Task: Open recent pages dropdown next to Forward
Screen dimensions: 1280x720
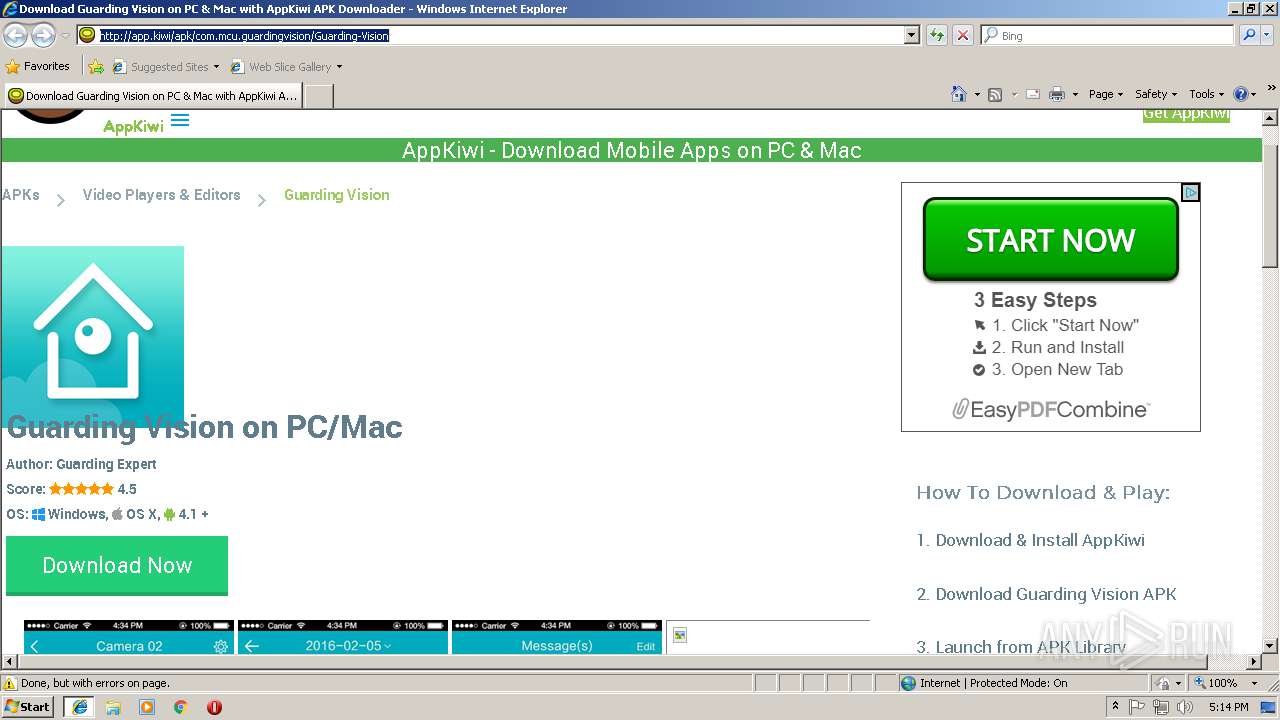Action: (x=65, y=35)
